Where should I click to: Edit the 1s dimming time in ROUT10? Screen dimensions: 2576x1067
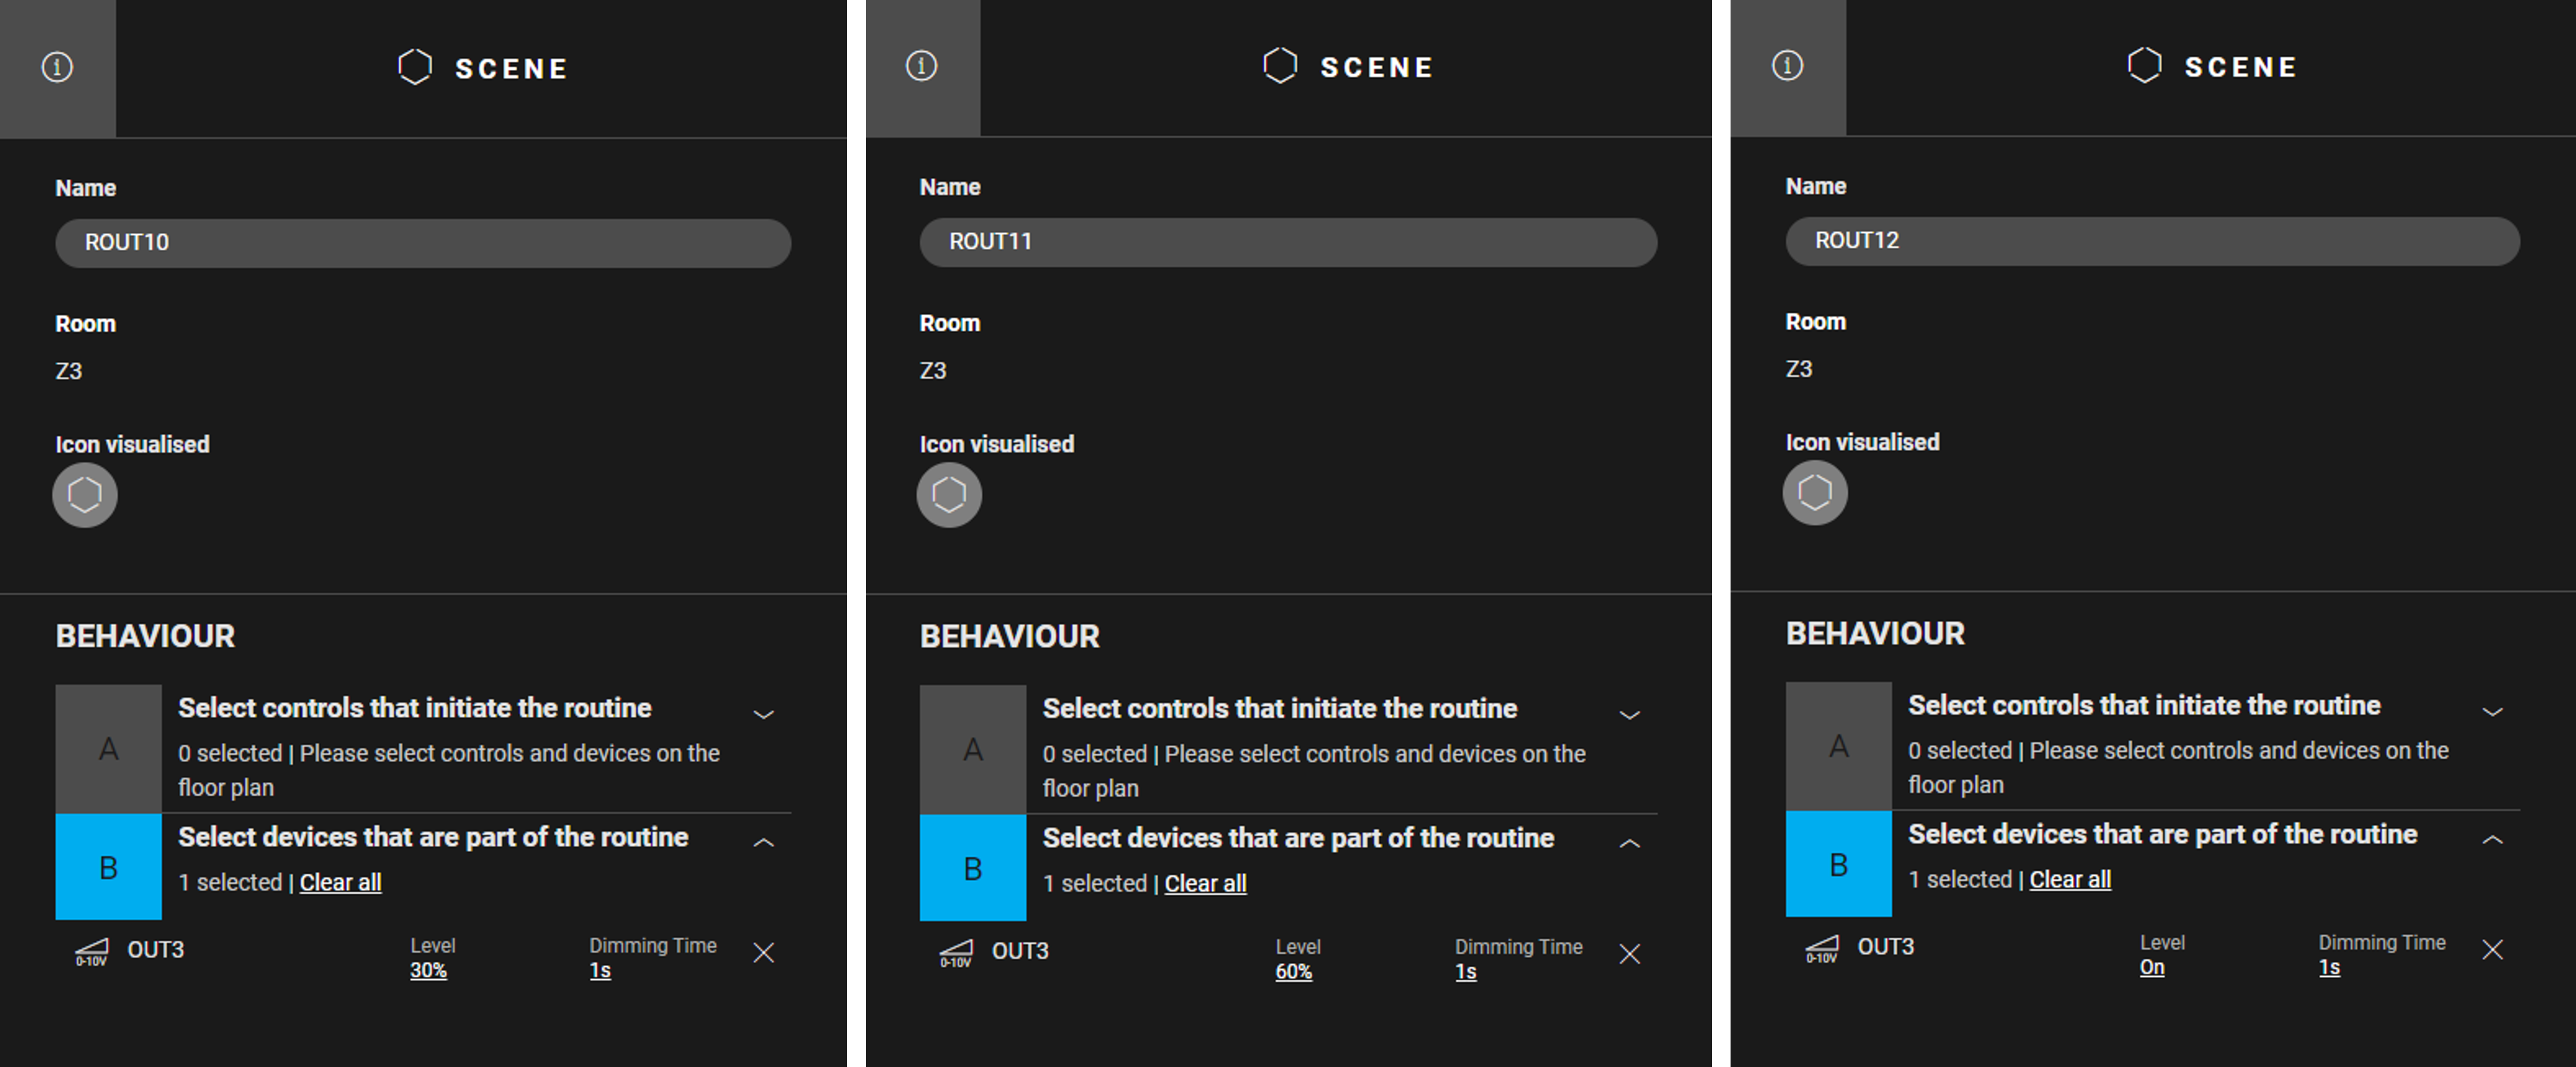point(600,971)
